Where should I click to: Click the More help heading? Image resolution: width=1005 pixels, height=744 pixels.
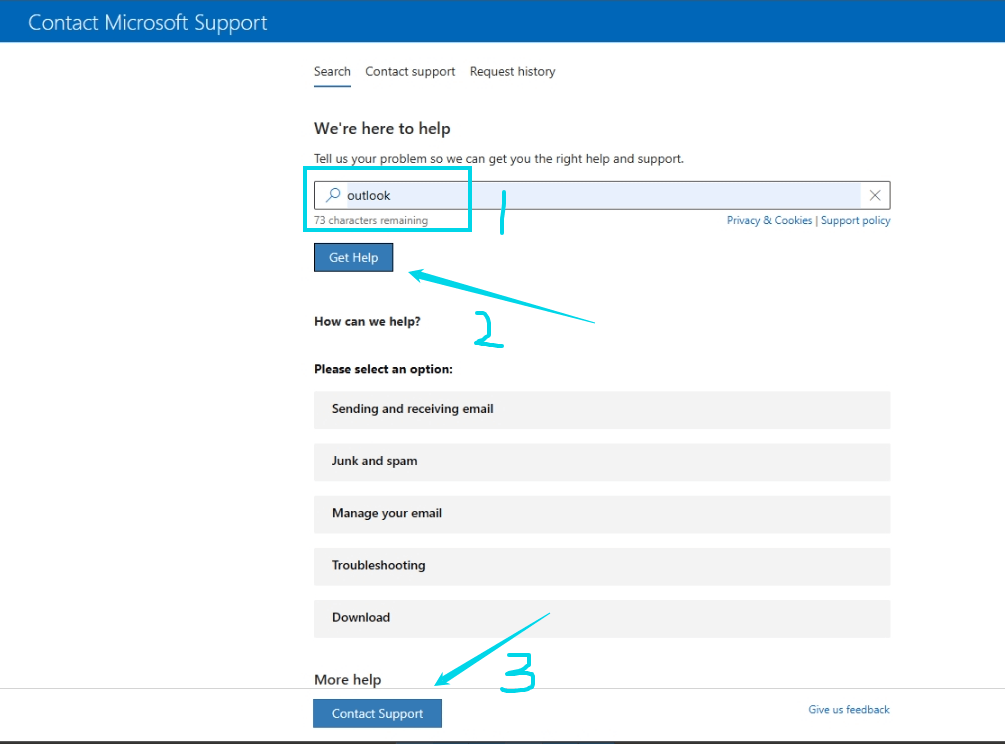tap(347, 679)
